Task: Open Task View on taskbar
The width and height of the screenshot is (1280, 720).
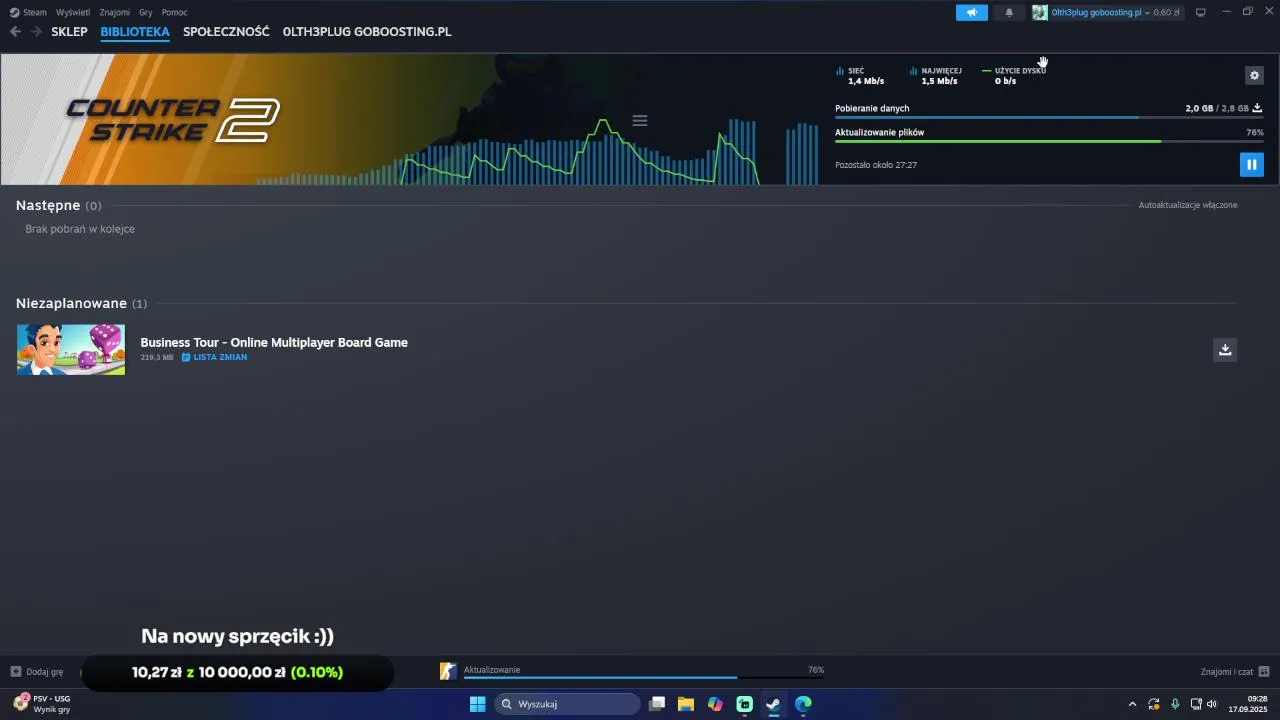Action: tap(657, 704)
